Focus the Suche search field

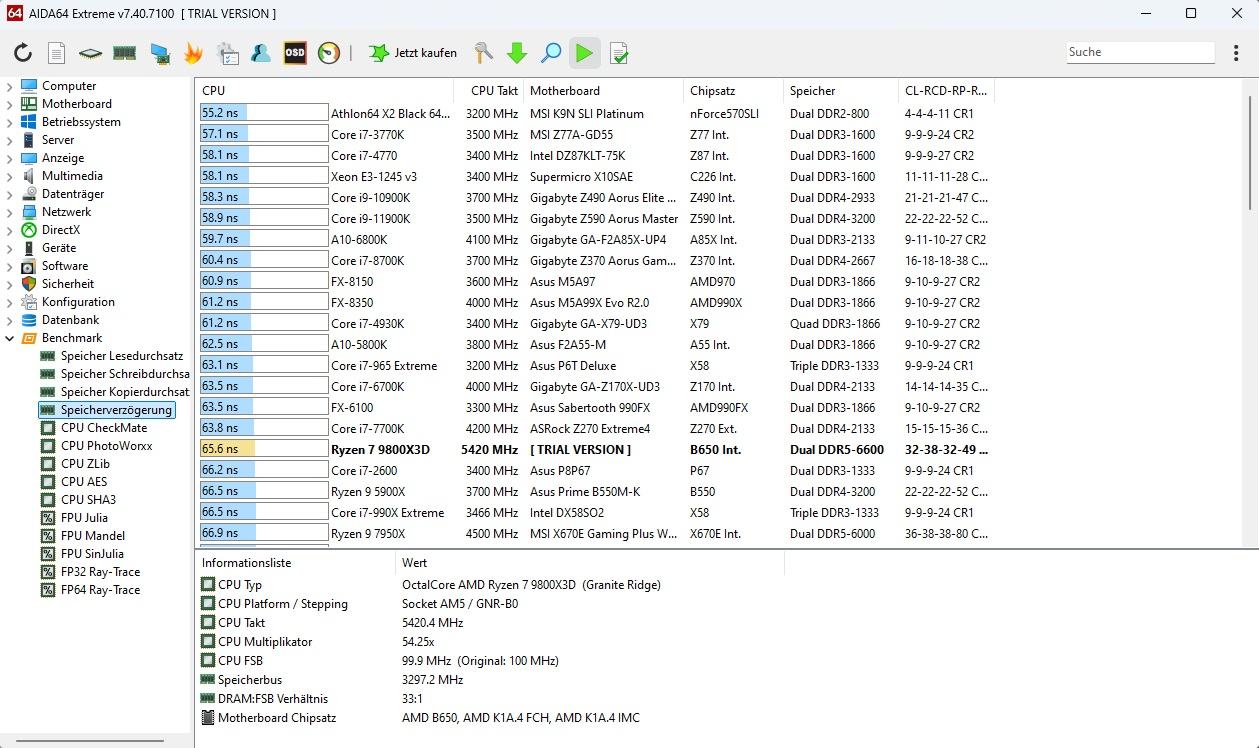1140,52
